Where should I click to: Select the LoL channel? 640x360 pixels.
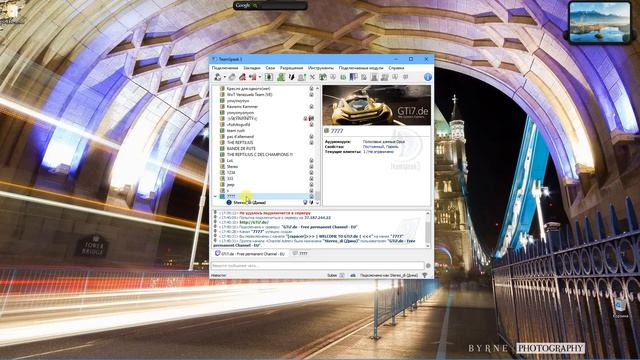click(229, 160)
